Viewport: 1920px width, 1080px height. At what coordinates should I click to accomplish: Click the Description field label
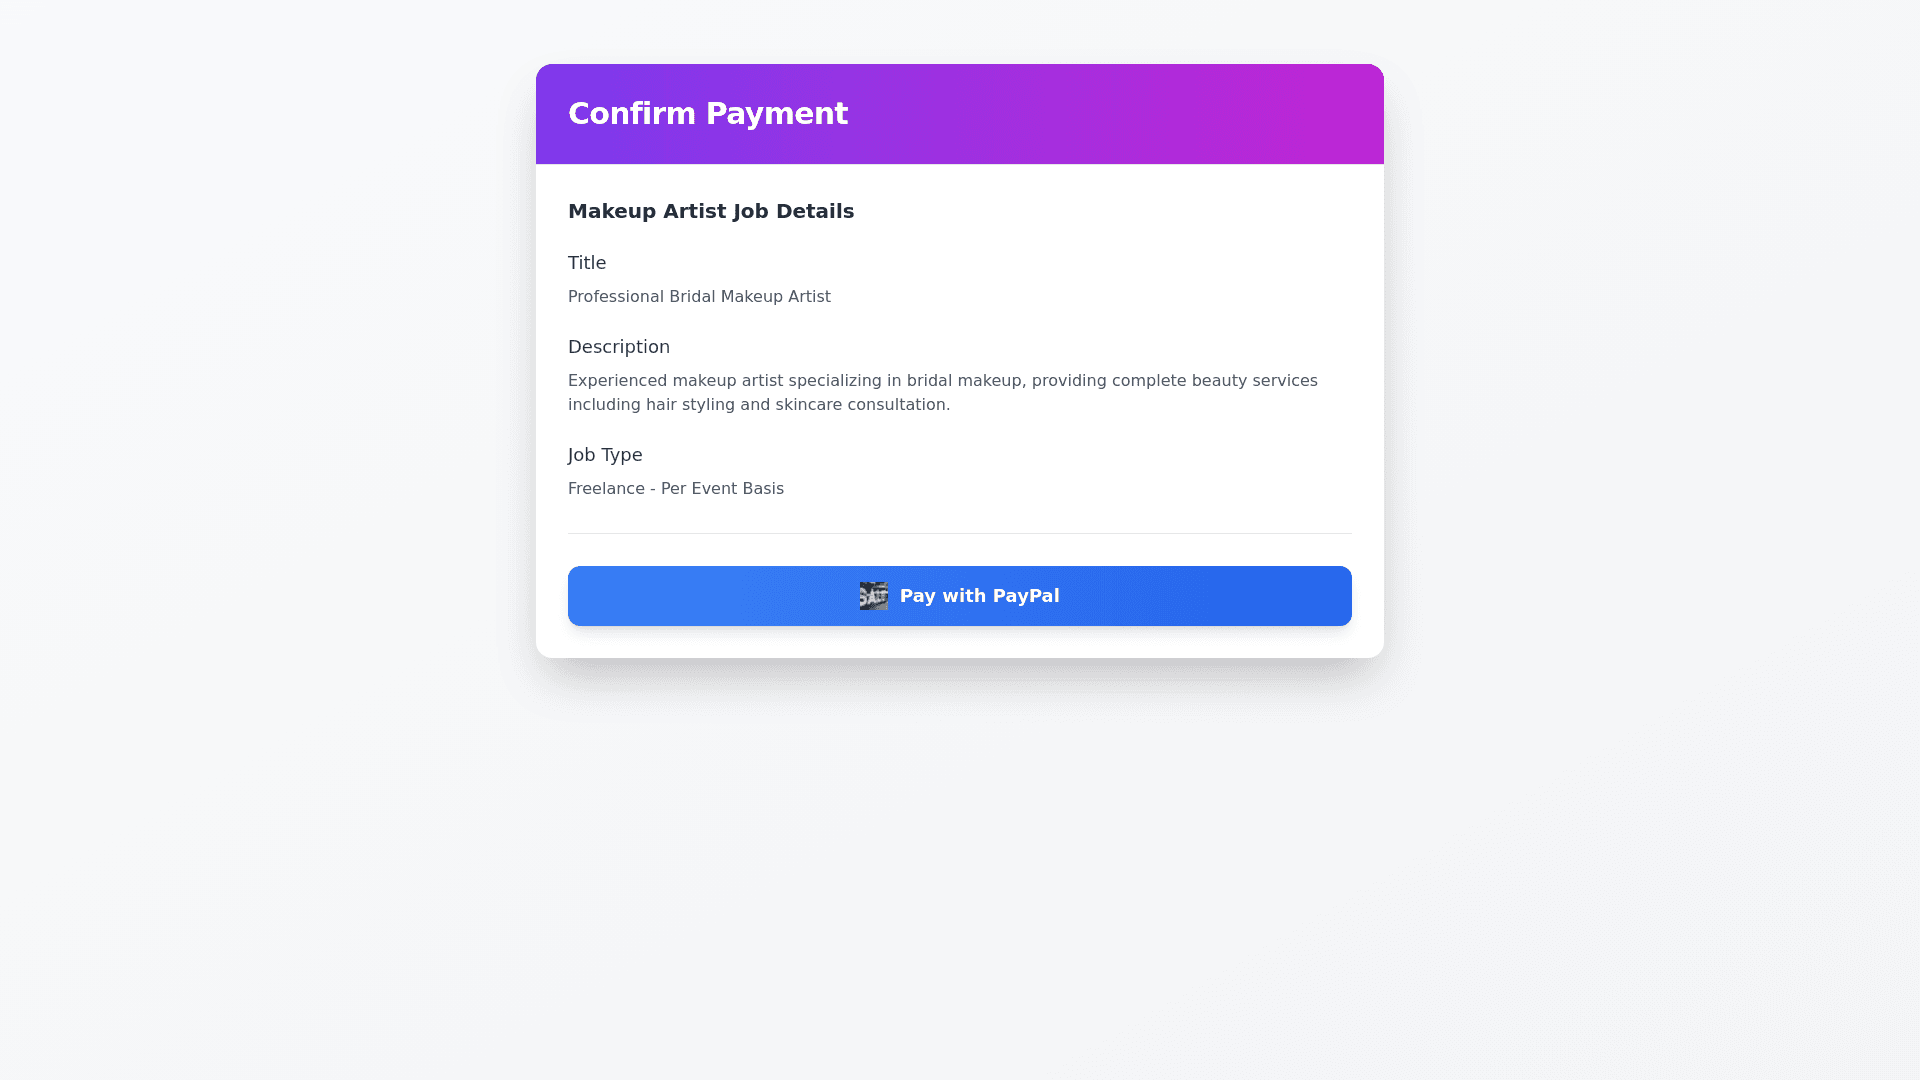point(618,347)
